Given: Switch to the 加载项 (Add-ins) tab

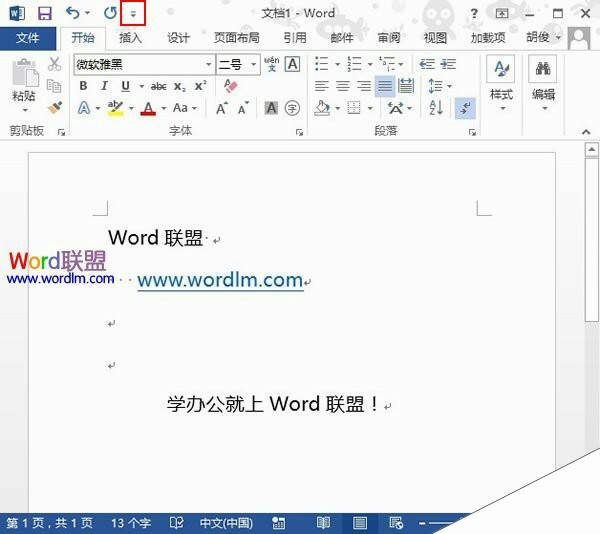Looking at the screenshot, I should (488, 38).
